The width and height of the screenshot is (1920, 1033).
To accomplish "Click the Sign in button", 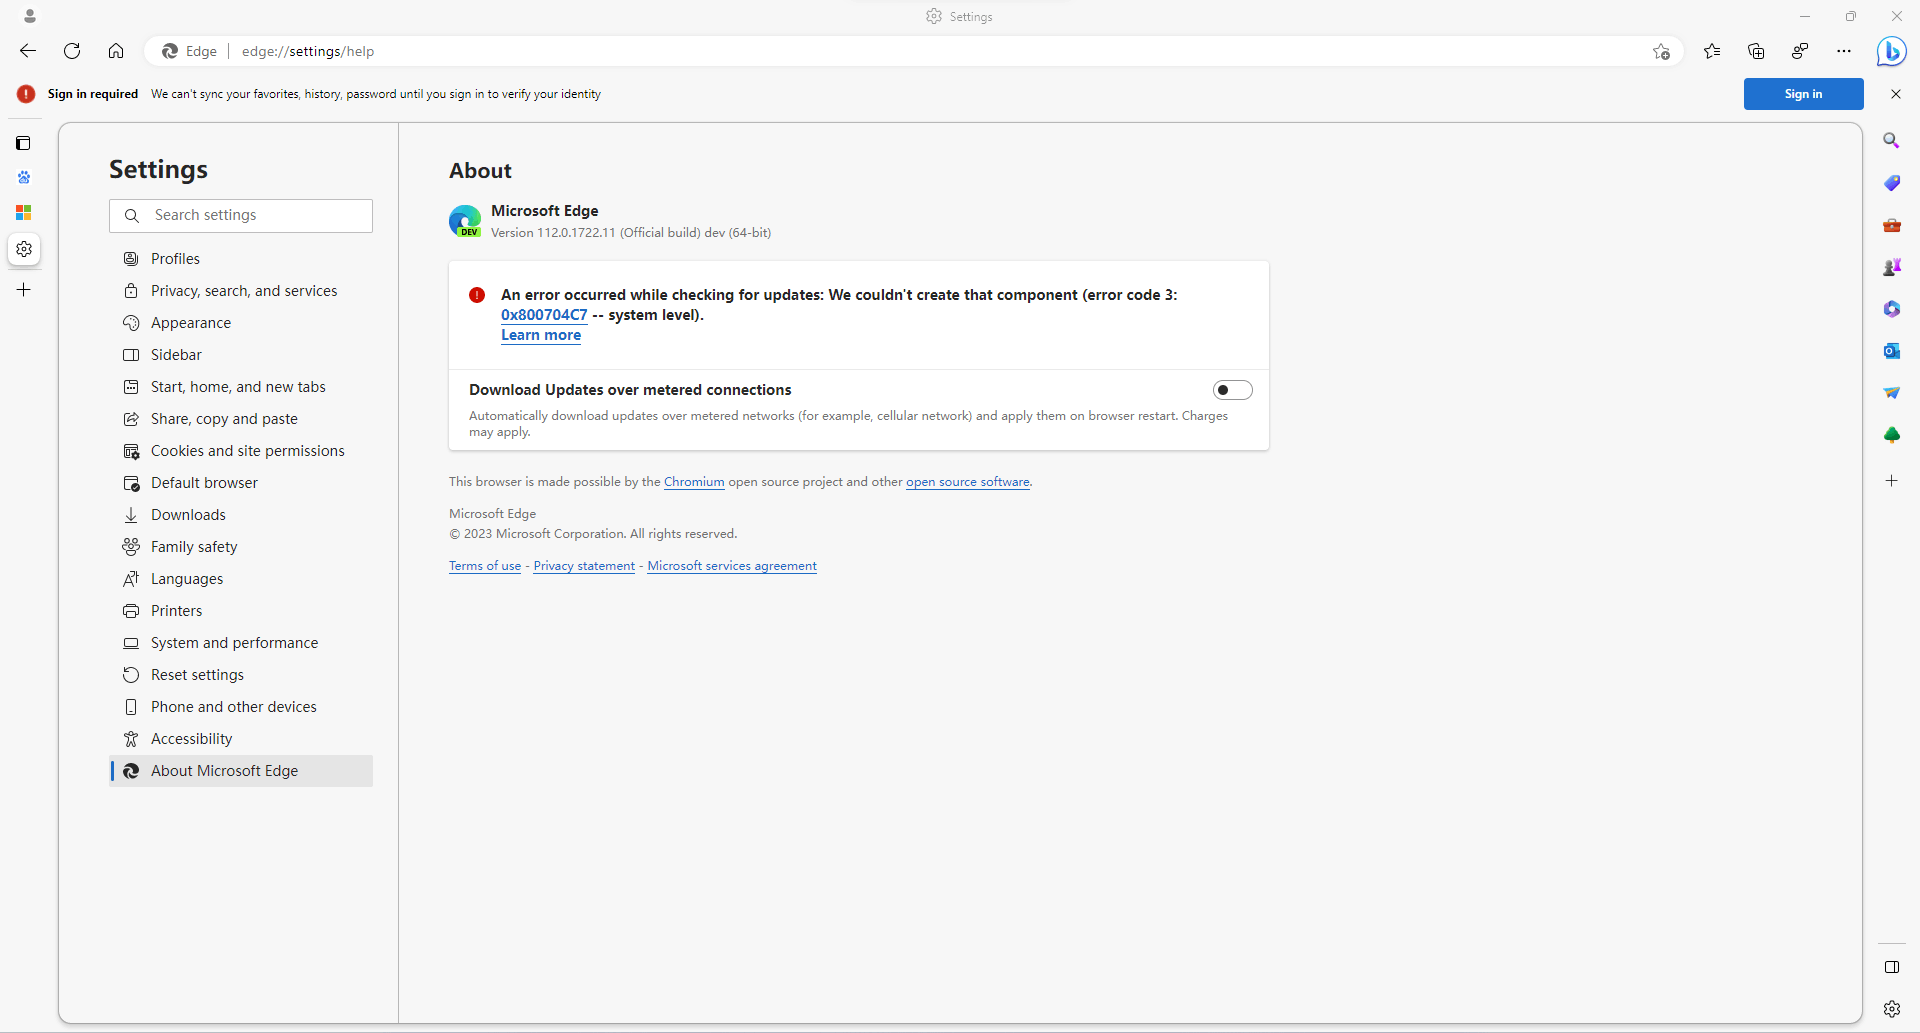I will (x=1803, y=94).
